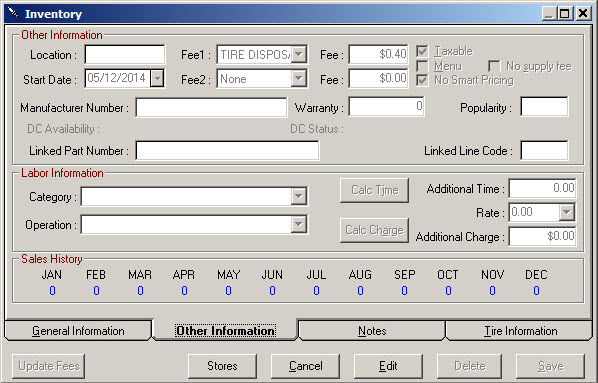
Task: Toggle the Taxable checkbox
Action: pos(422,51)
